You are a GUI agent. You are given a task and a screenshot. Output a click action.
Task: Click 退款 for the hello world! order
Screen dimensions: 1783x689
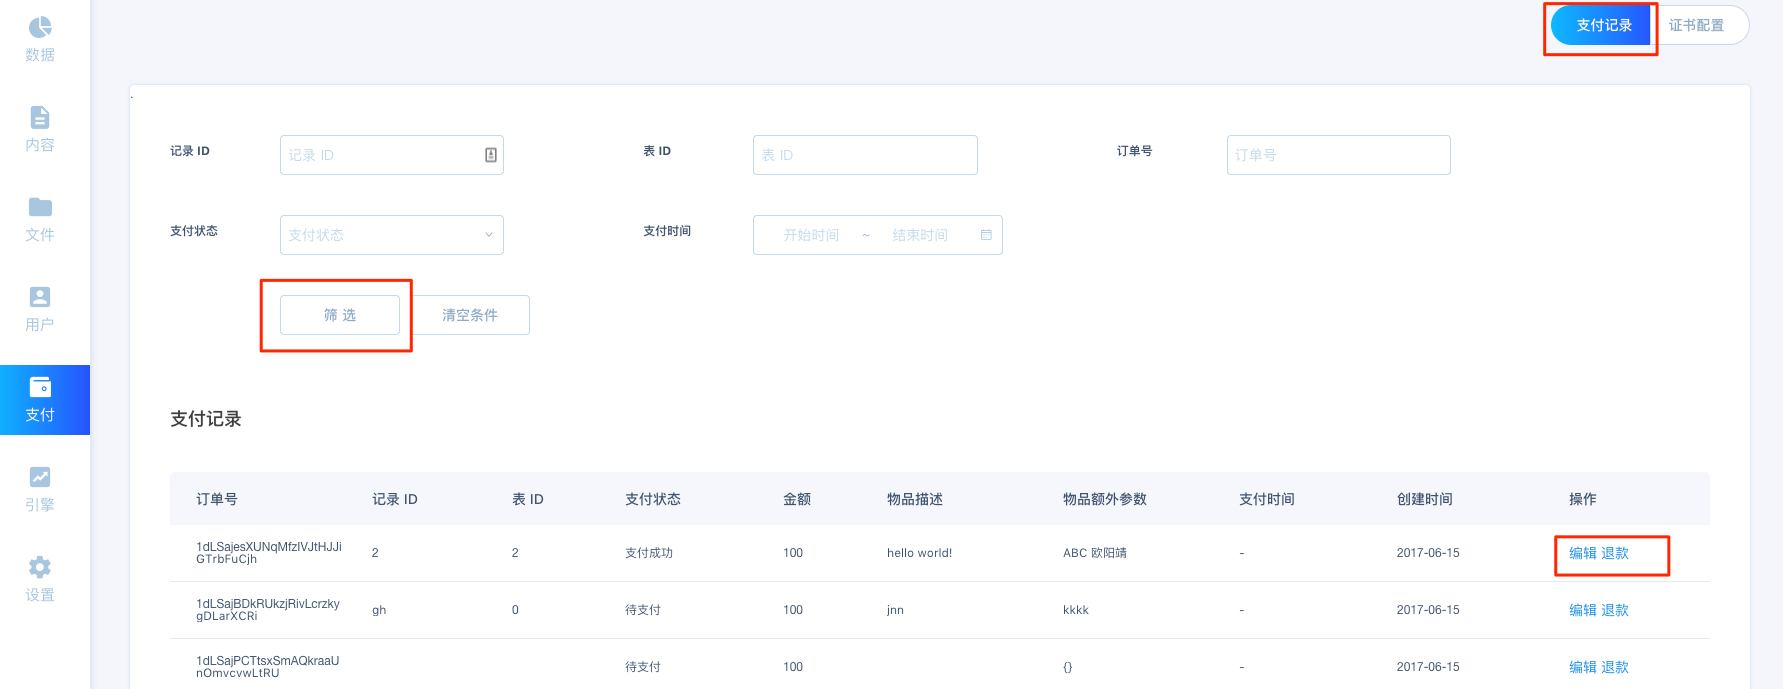[1615, 553]
